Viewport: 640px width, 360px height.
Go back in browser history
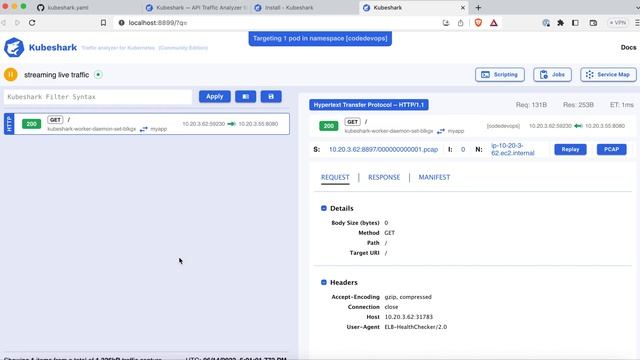point(4,23)
